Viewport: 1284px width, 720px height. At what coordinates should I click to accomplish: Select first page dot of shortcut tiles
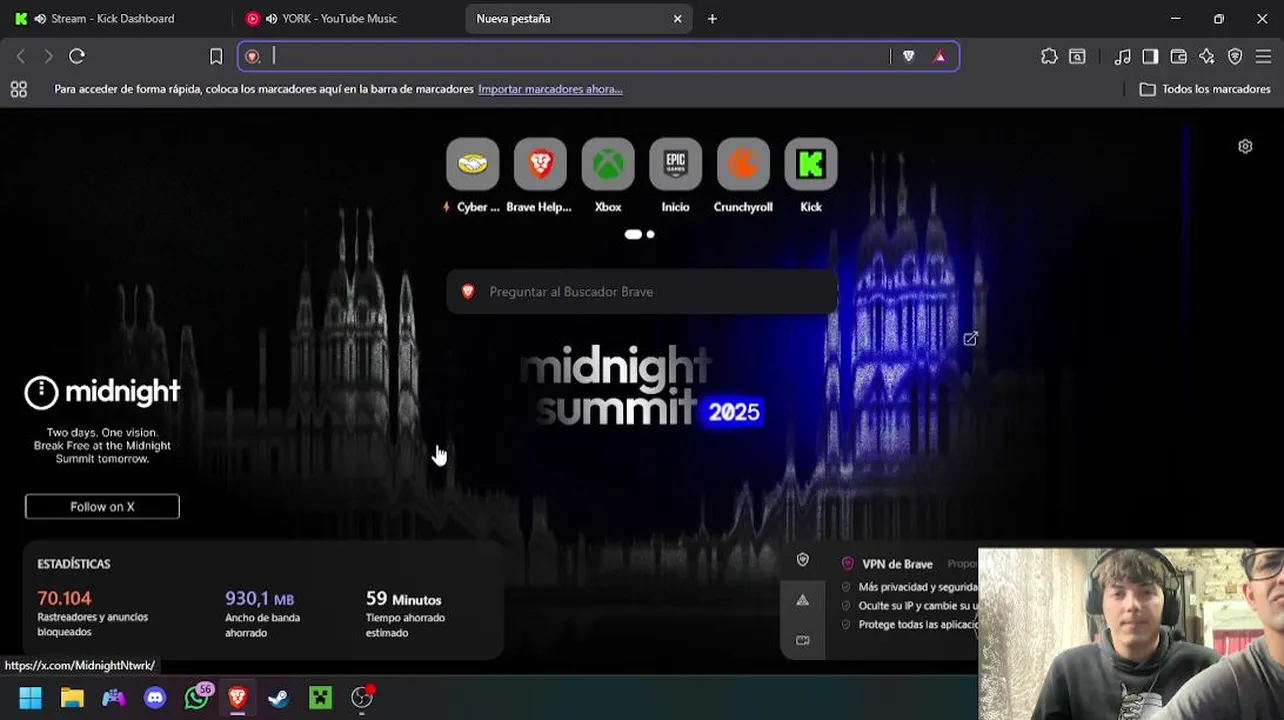pos(633,234)
